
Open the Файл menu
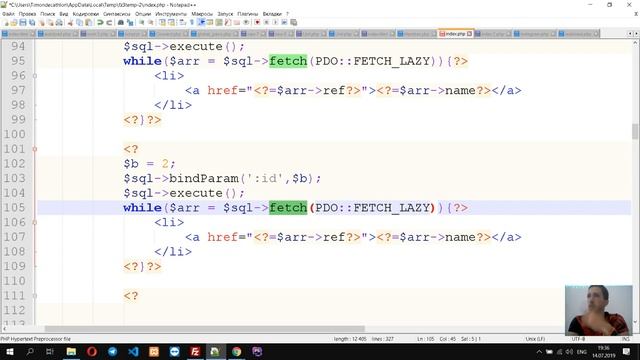(x=8, y=14)
